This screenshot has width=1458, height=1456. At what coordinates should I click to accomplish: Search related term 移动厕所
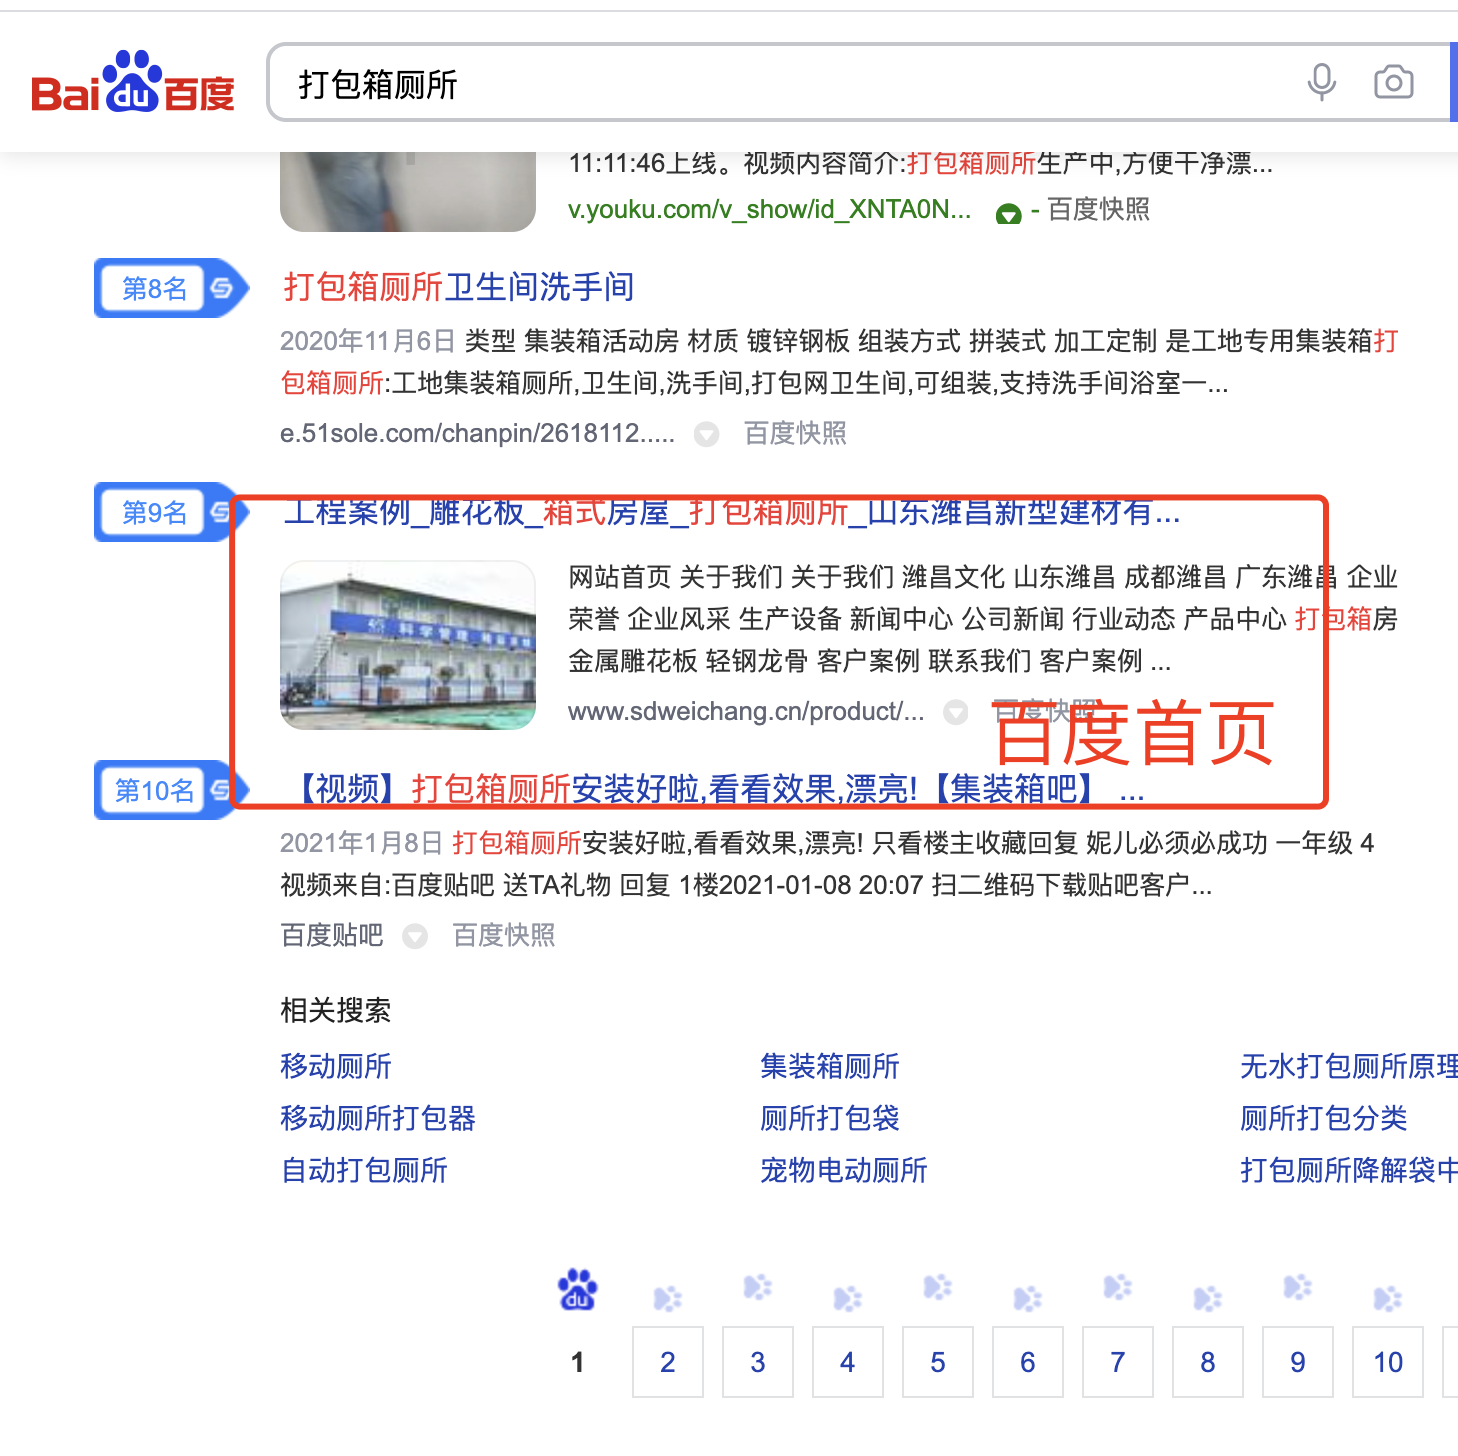[x=336, y=1066]
